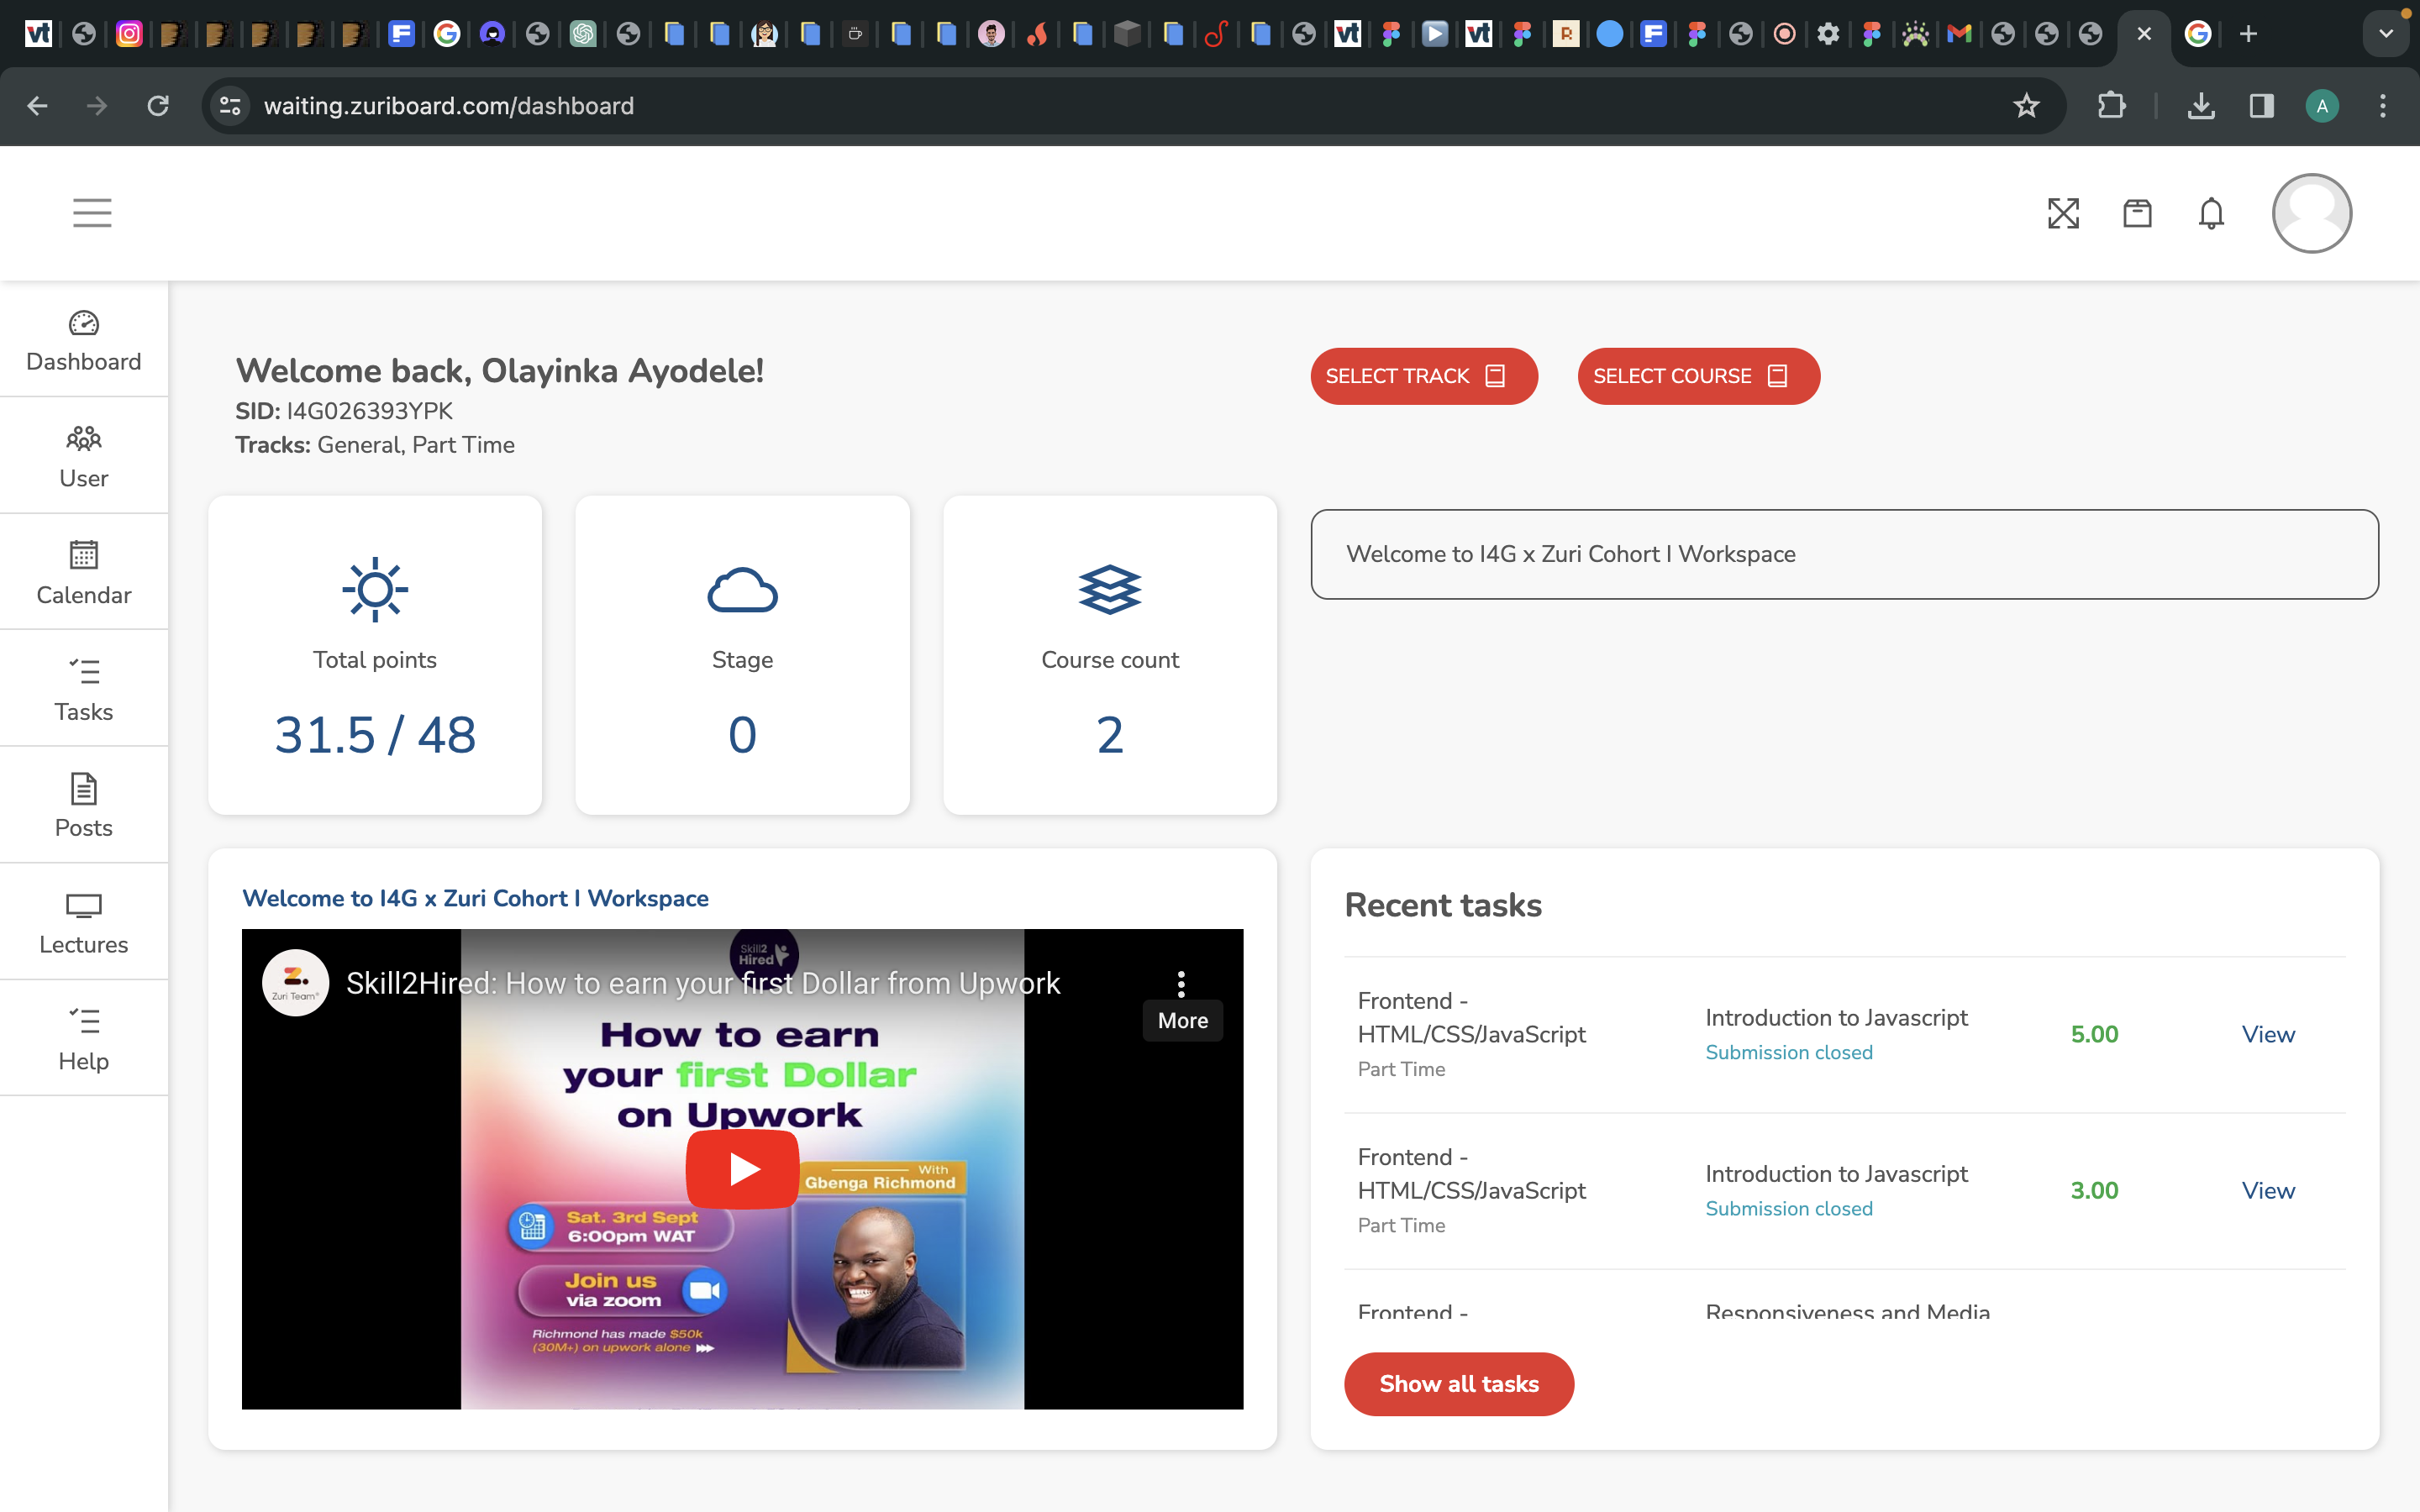Click the SELECT COURSE button

coord(1698,376)
